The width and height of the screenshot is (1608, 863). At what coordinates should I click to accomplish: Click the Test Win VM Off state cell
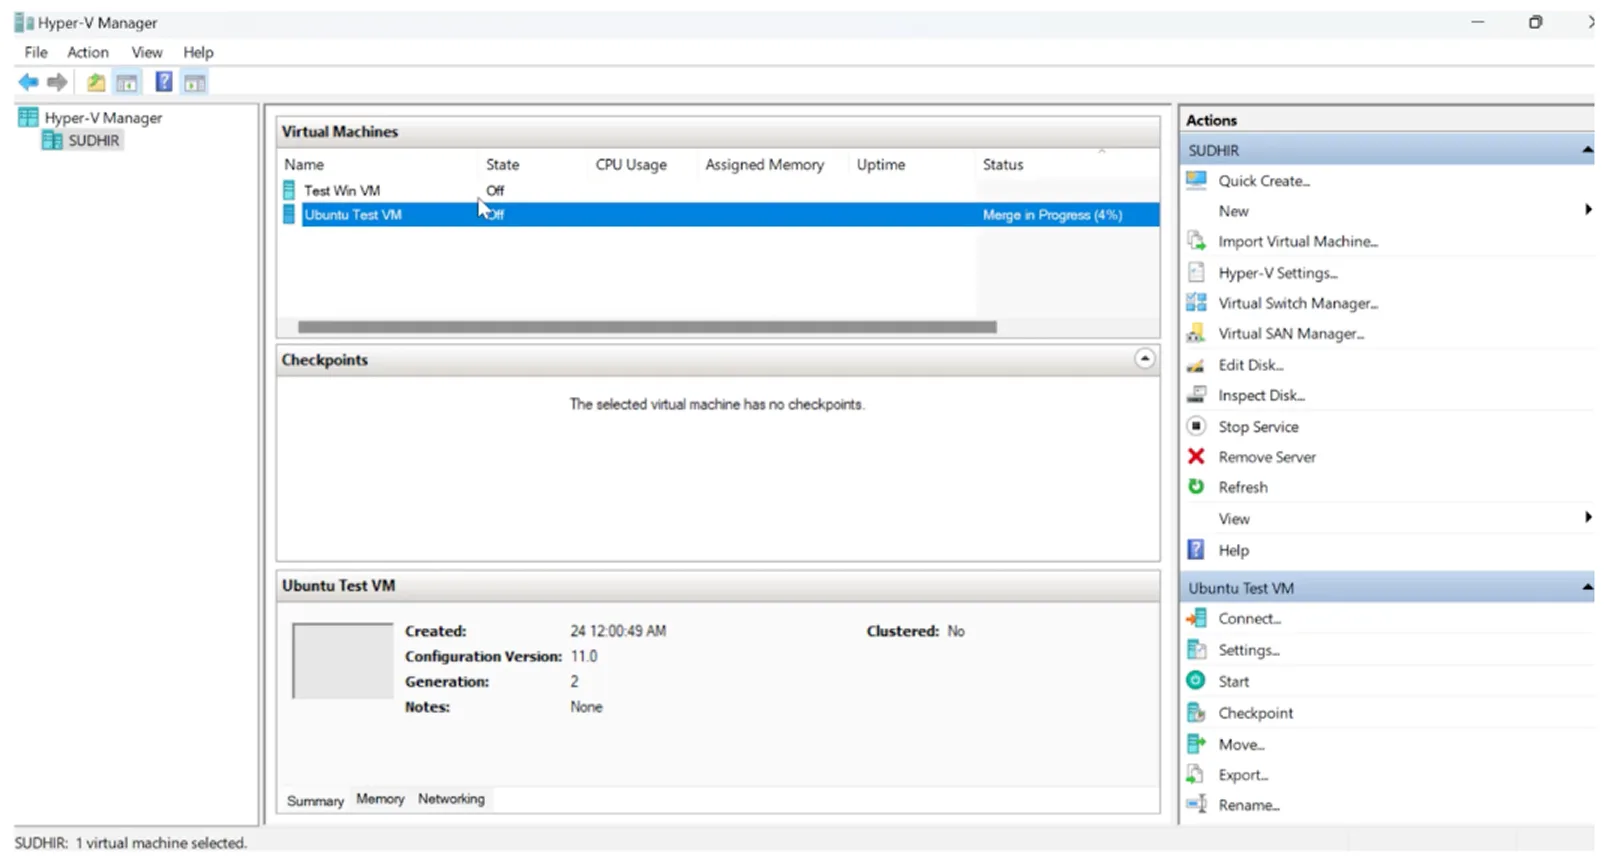tap(495, 190)
